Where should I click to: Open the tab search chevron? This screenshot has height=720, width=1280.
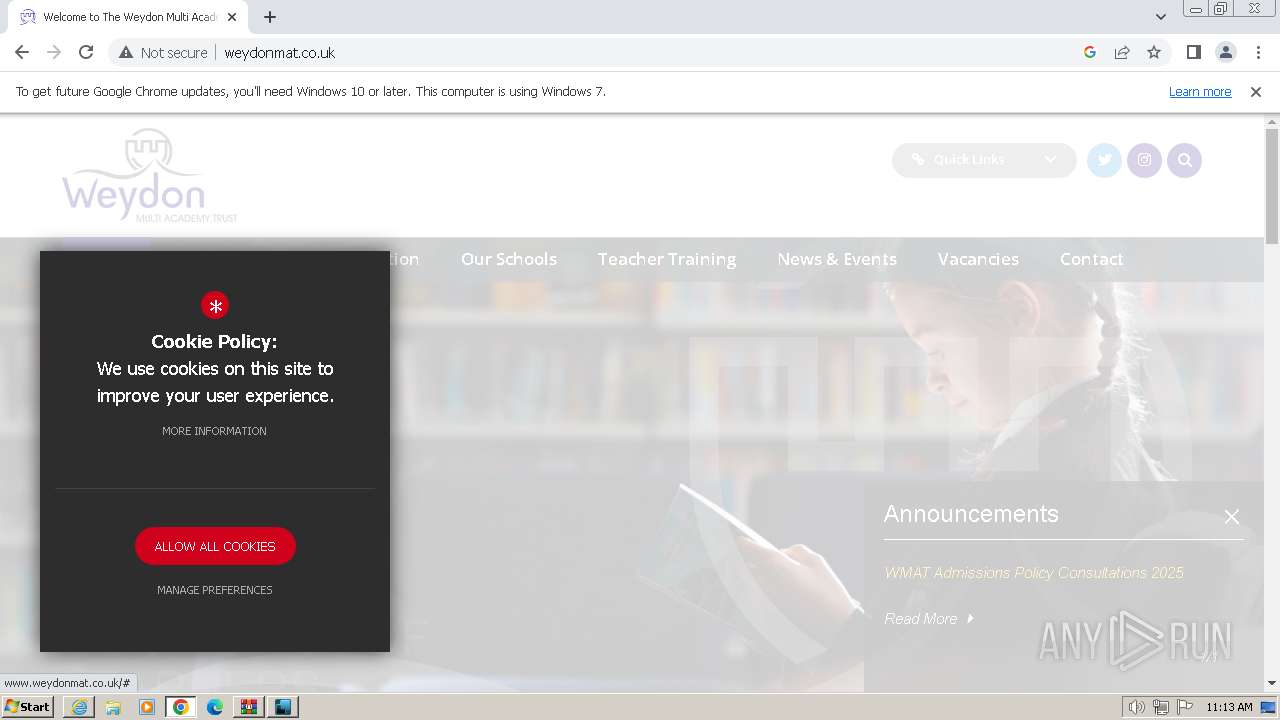pyautogui.click(x=1160, y=16)
